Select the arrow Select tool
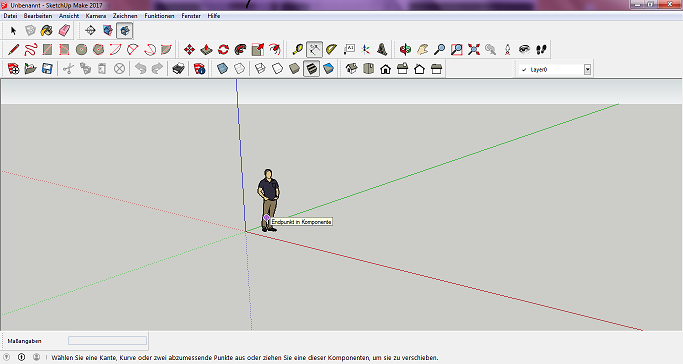683x364 pixels. pyautogui.click(x=13, y=30)
